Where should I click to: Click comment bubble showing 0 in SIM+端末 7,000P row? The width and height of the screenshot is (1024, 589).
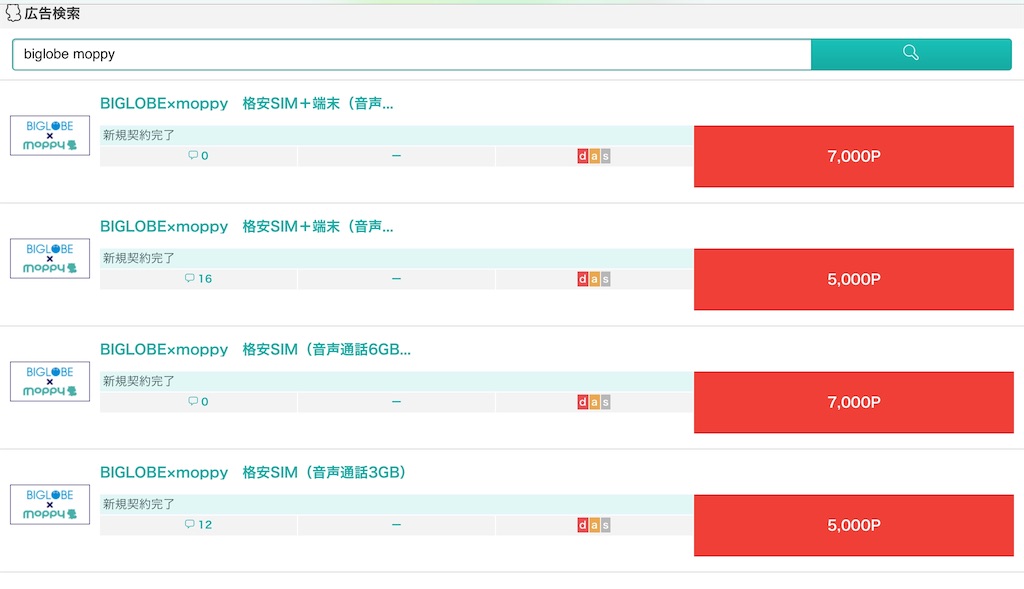[198, 155]
